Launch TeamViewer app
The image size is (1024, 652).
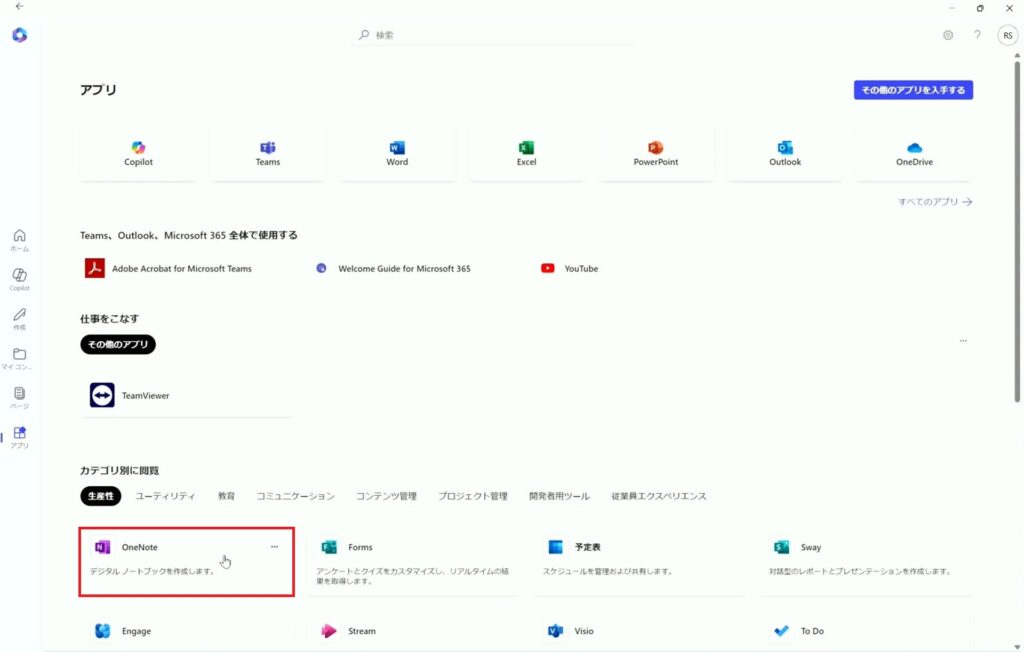click(186, 395)
